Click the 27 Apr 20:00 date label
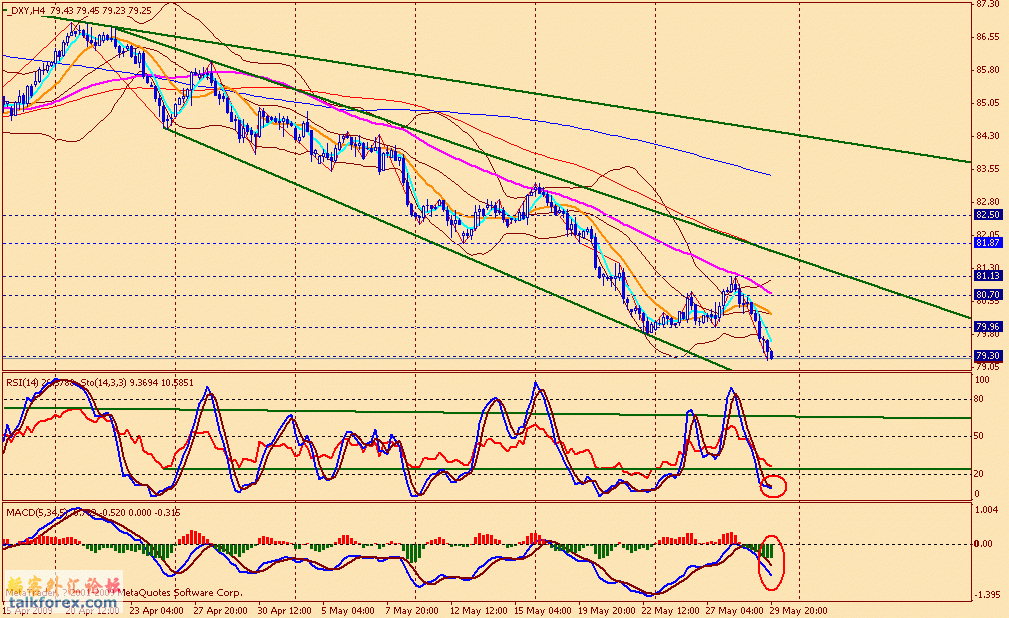 (220, 610)
